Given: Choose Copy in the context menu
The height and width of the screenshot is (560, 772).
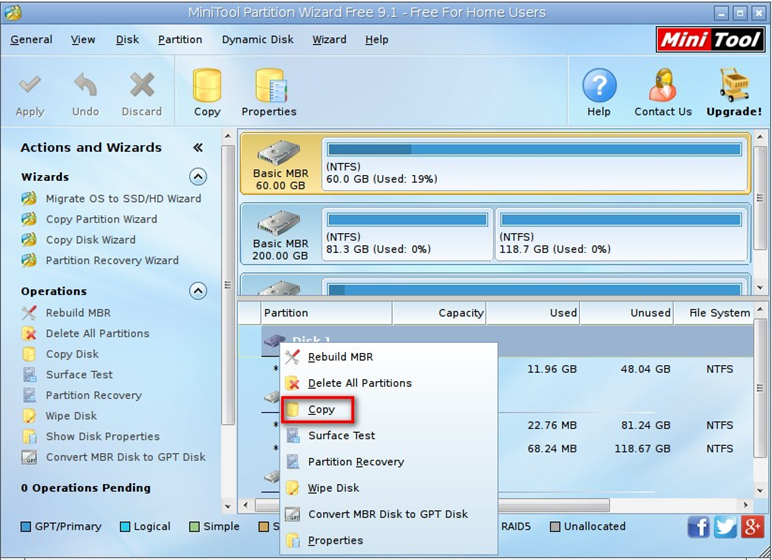Looking at the screenshot, I should click(389, 410).
